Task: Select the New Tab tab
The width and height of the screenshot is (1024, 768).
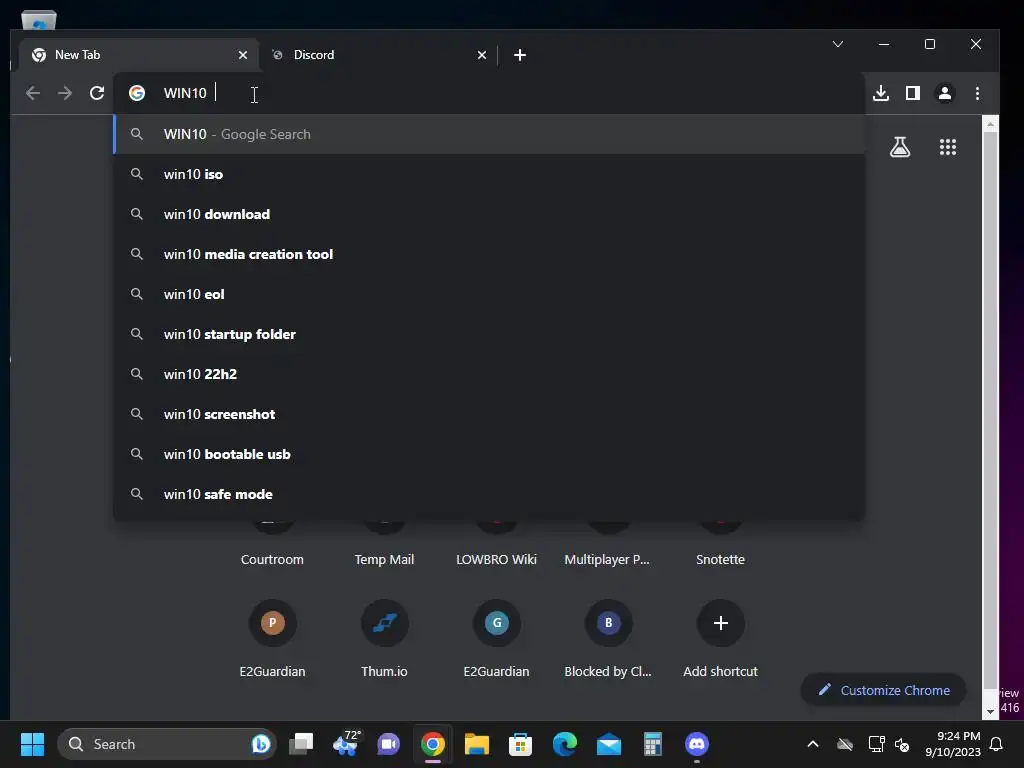Action: point(137,55)
